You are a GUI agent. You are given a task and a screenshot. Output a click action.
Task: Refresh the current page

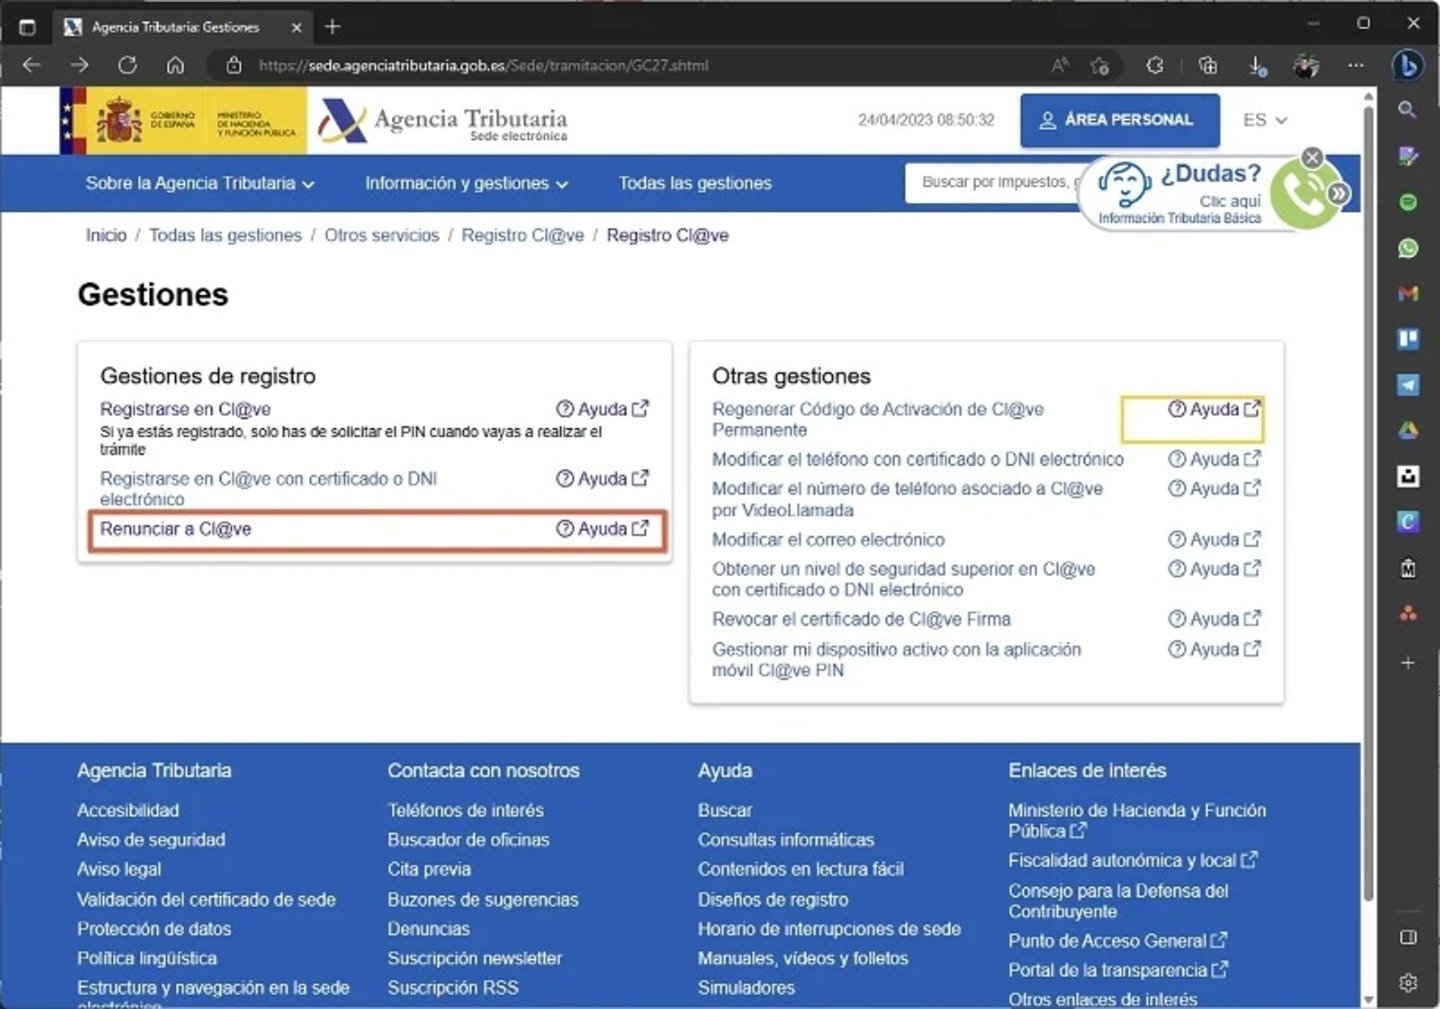[x=128, y=65]
